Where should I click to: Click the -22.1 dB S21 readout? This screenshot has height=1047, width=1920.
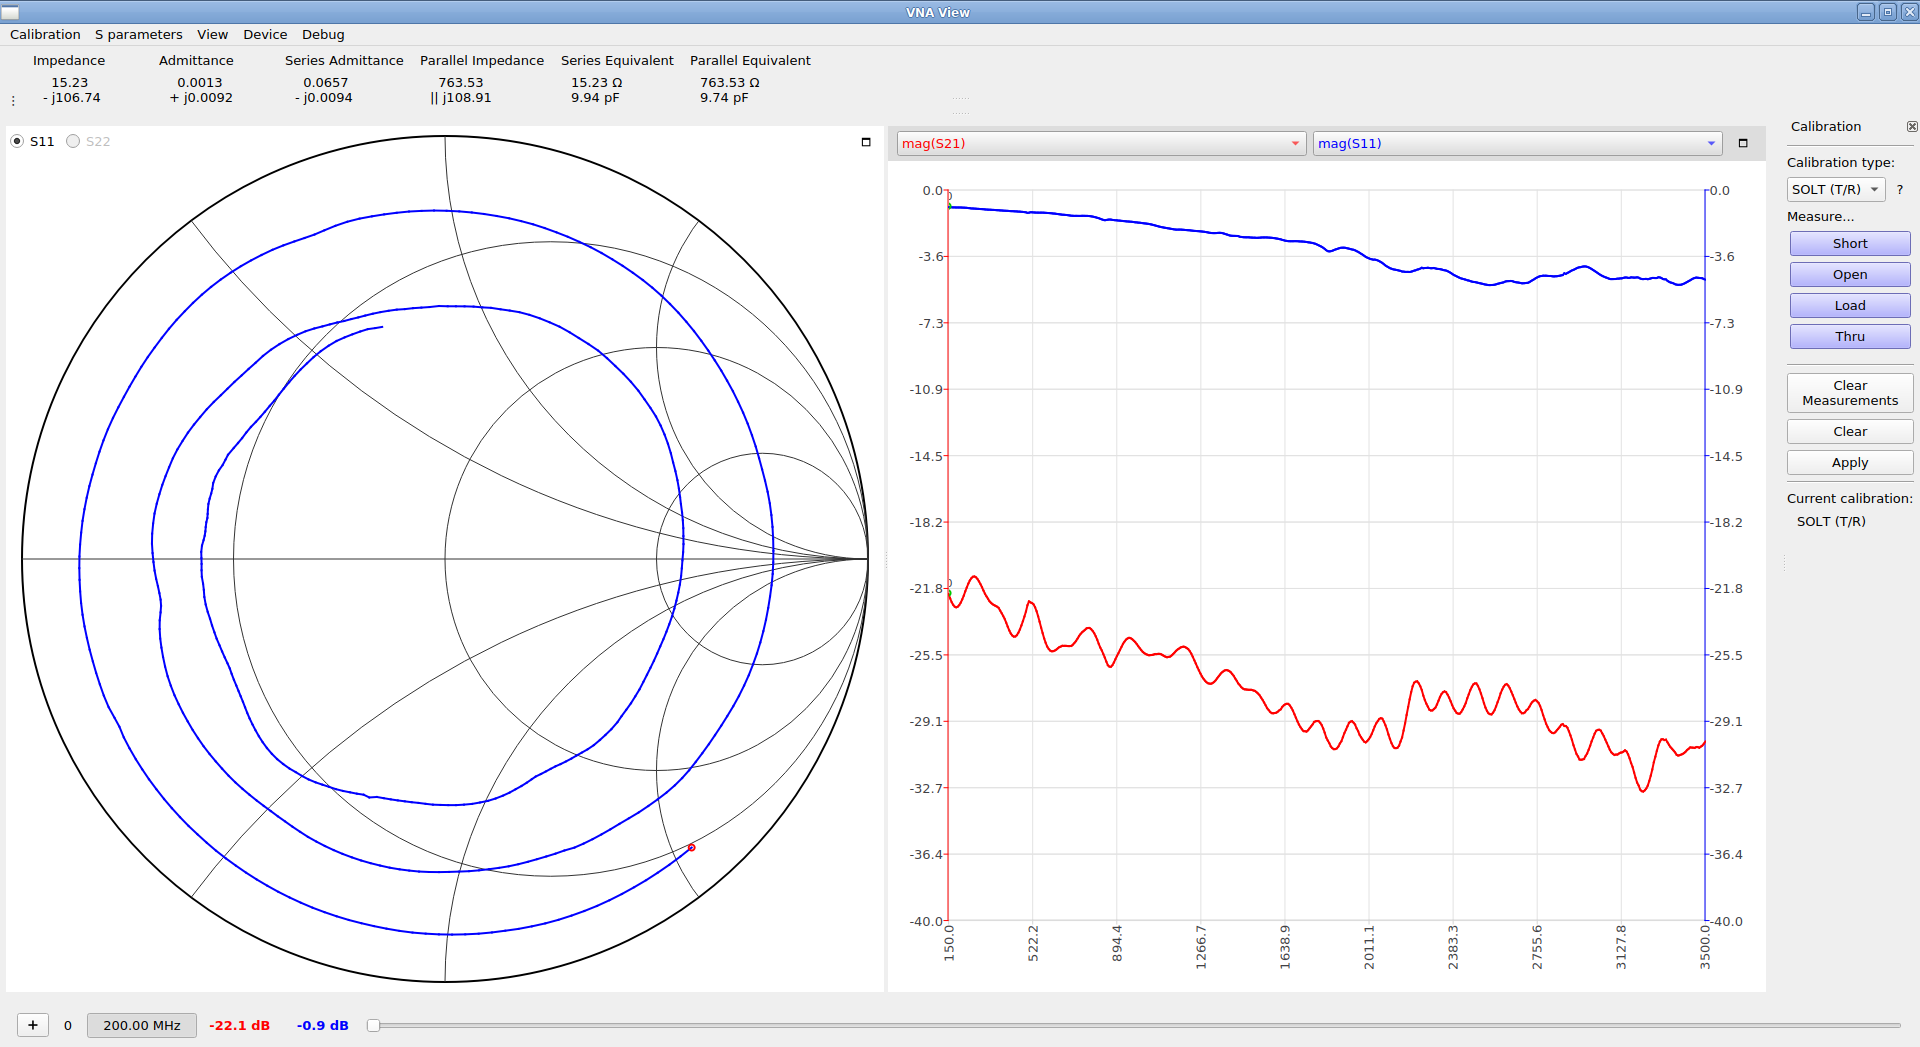click(x=239, y=1025)
